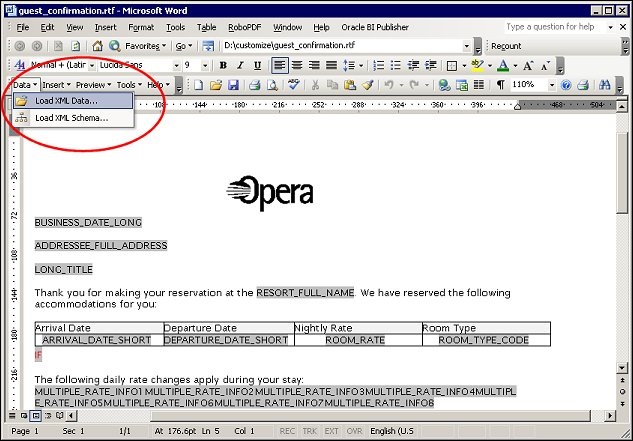Toggle Center paragraph alignment
The height and width of the screenshot is (441, 633).
[x=297, y=65]
